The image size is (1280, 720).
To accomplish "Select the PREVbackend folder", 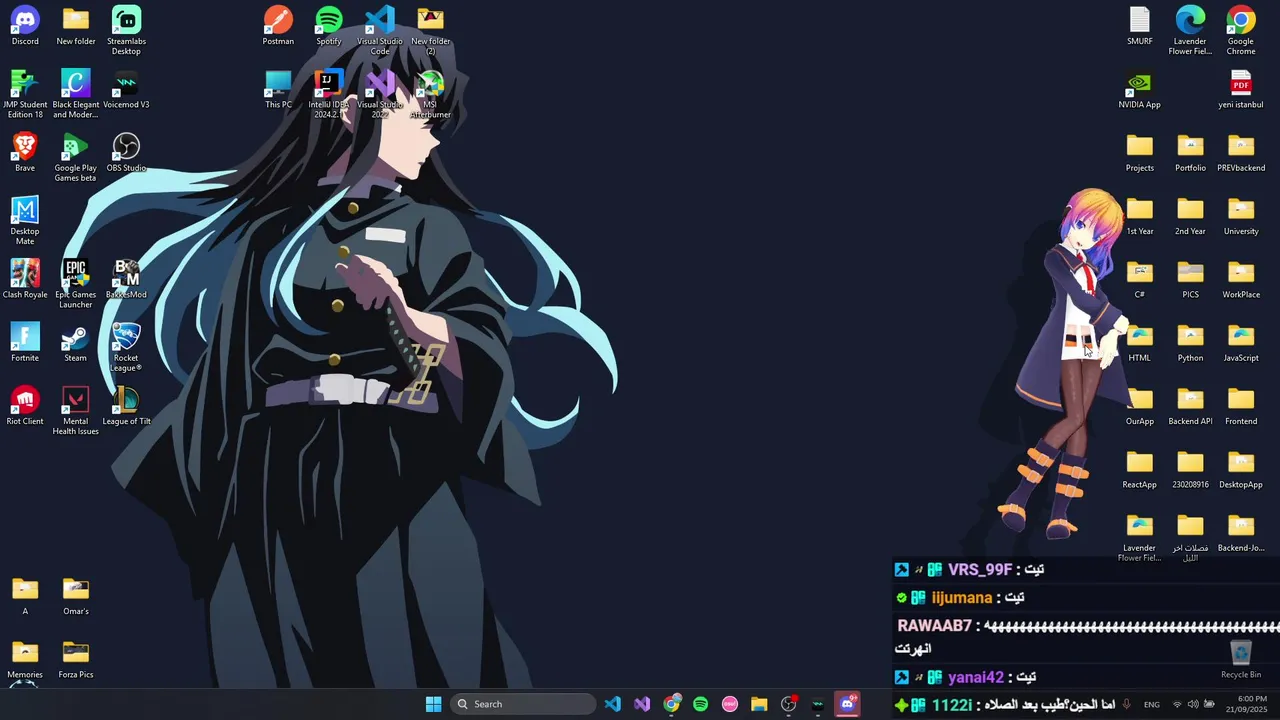I will pyautogui.click(x=1241, y=152).
